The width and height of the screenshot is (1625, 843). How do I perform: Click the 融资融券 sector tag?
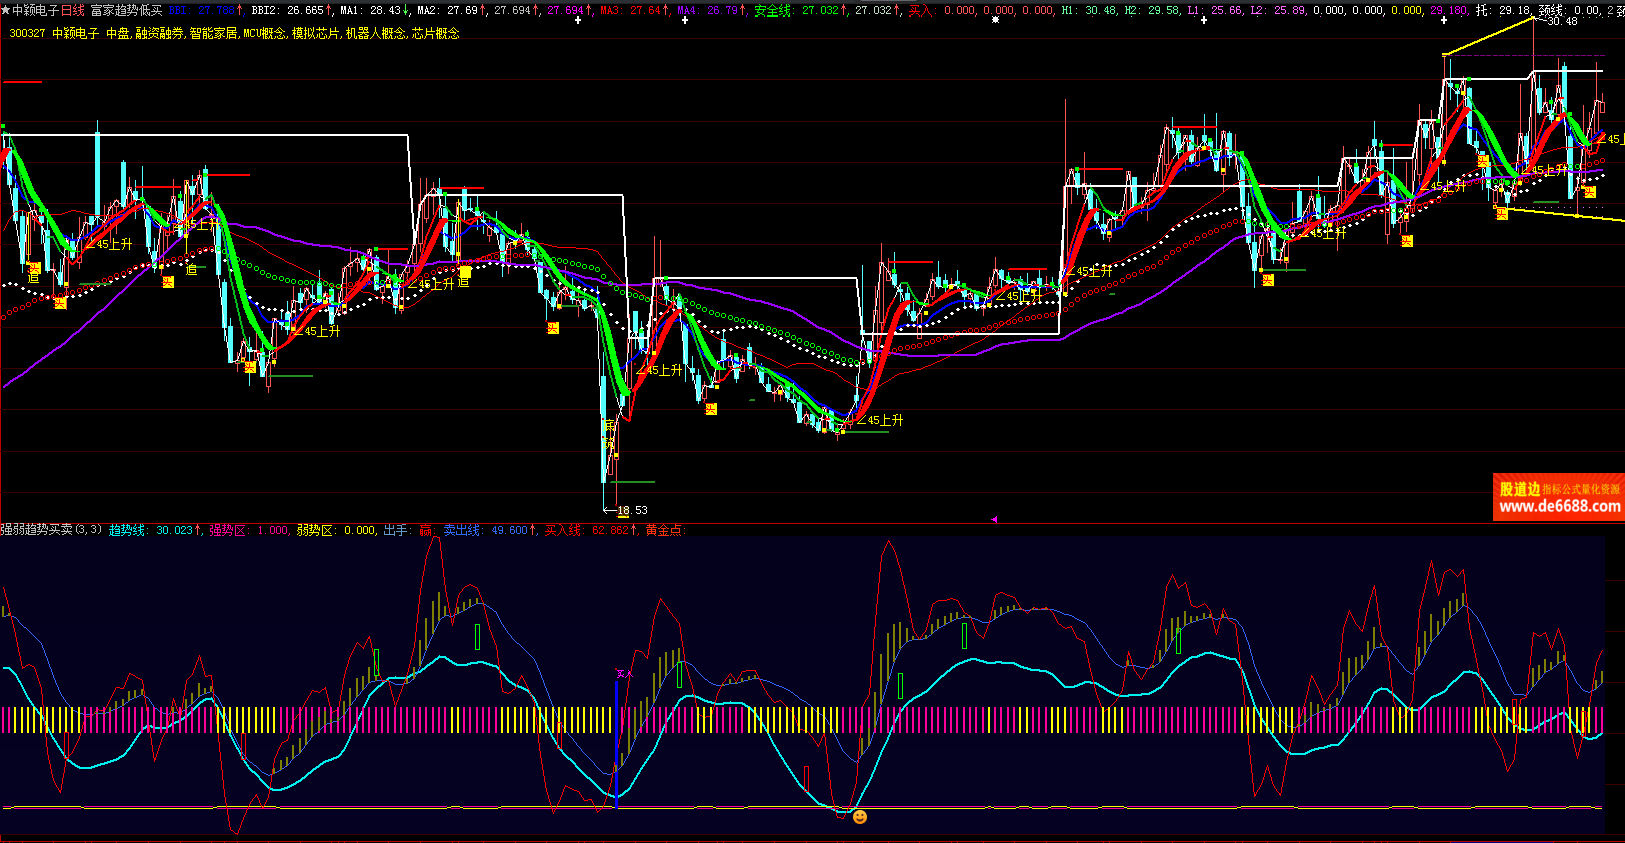pos(160,33)
